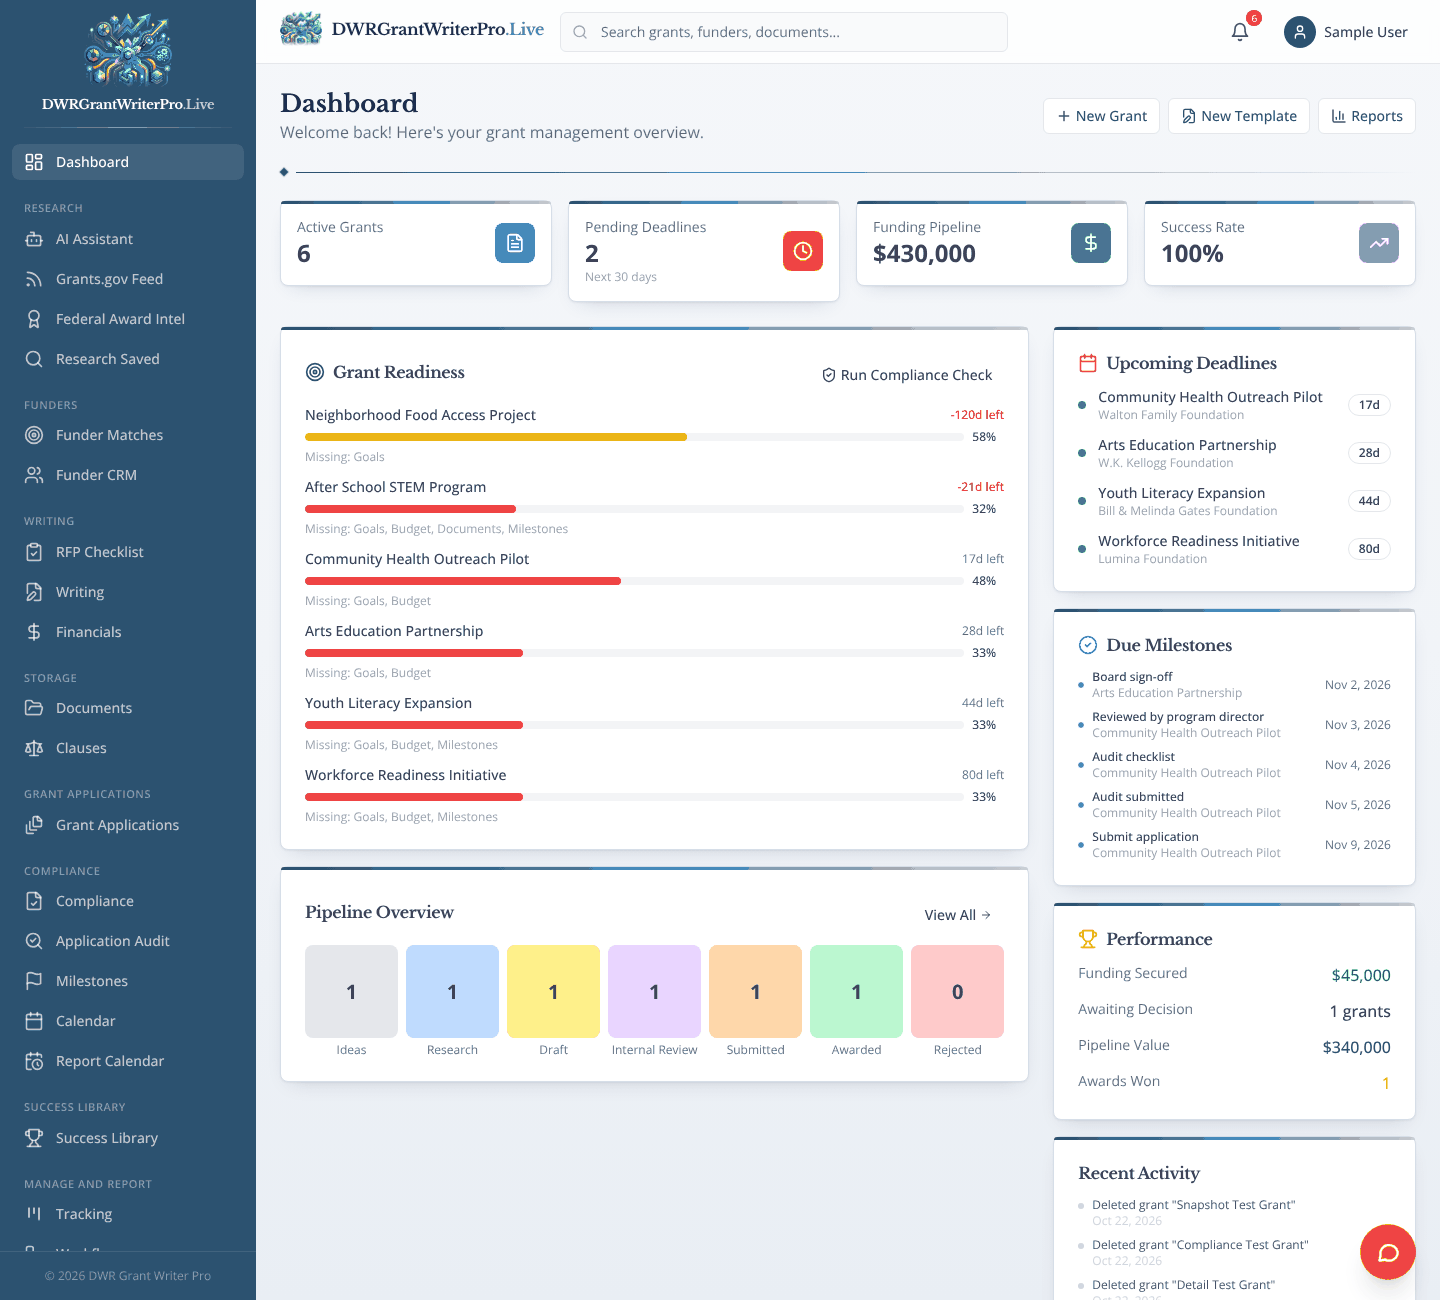Open Research Saved in the sidebar
Image resolution: width=1440 pixels, height=1300 pixels.
click(x=128, y=359)
